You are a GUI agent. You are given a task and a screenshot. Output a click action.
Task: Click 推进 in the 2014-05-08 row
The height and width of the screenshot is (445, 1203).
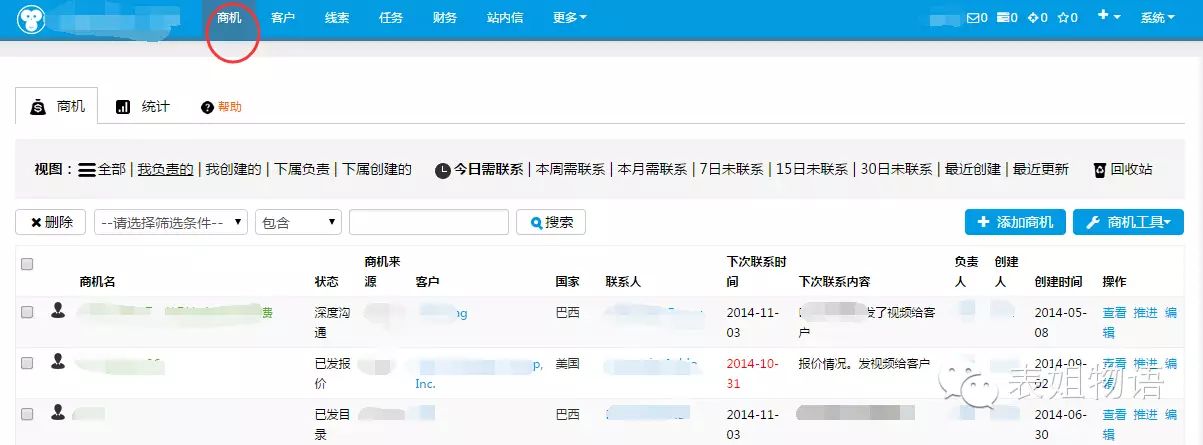click(x=1146, y=313)
